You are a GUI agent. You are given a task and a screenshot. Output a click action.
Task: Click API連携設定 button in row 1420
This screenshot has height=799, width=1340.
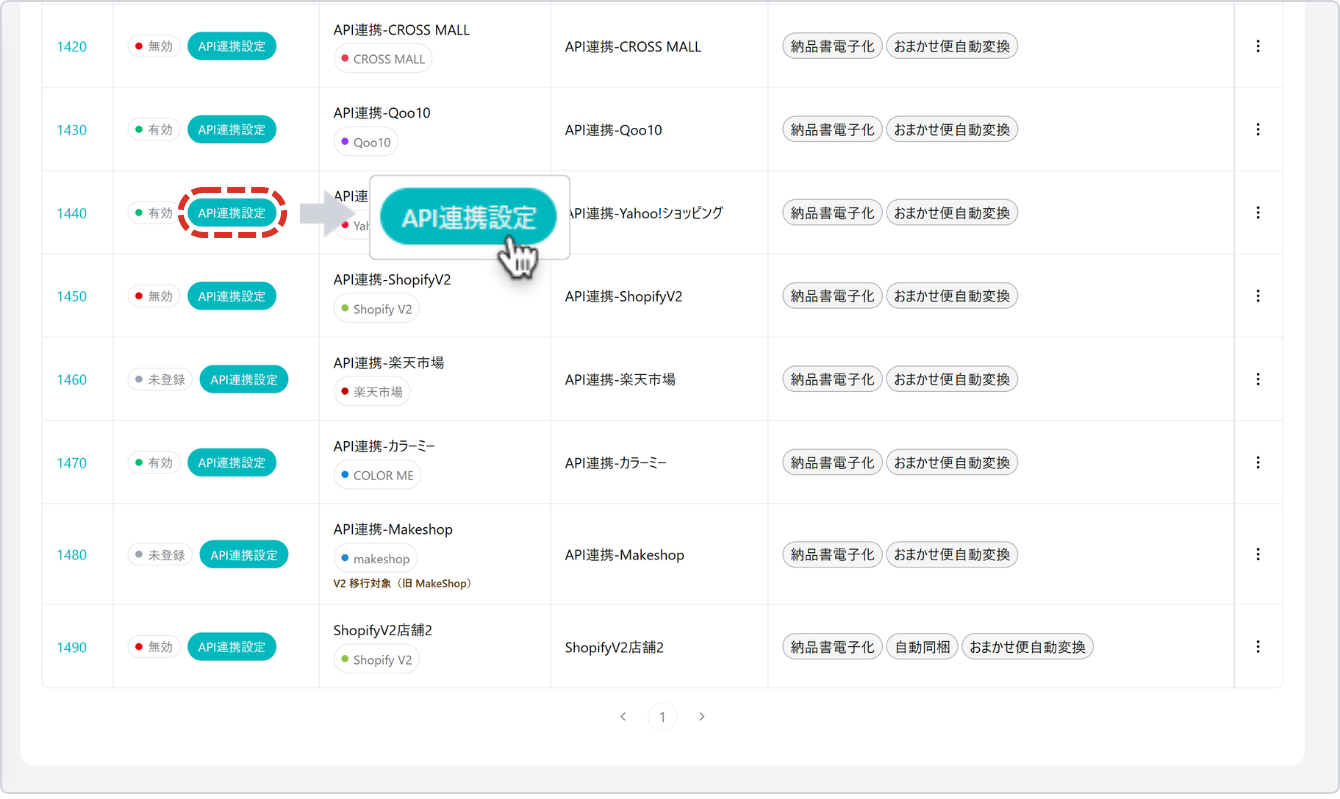(232, 46)
